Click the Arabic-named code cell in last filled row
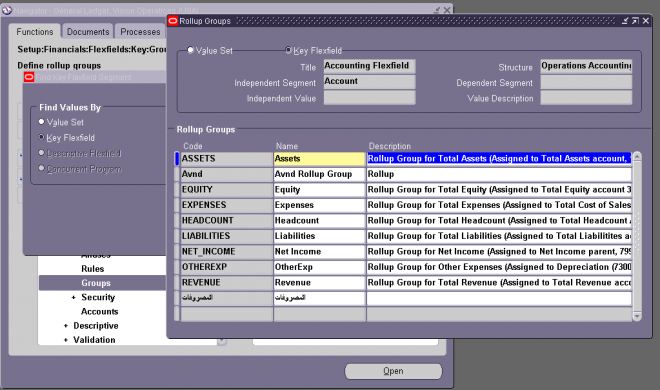The image size is (660, 390). tap(226, 298)
